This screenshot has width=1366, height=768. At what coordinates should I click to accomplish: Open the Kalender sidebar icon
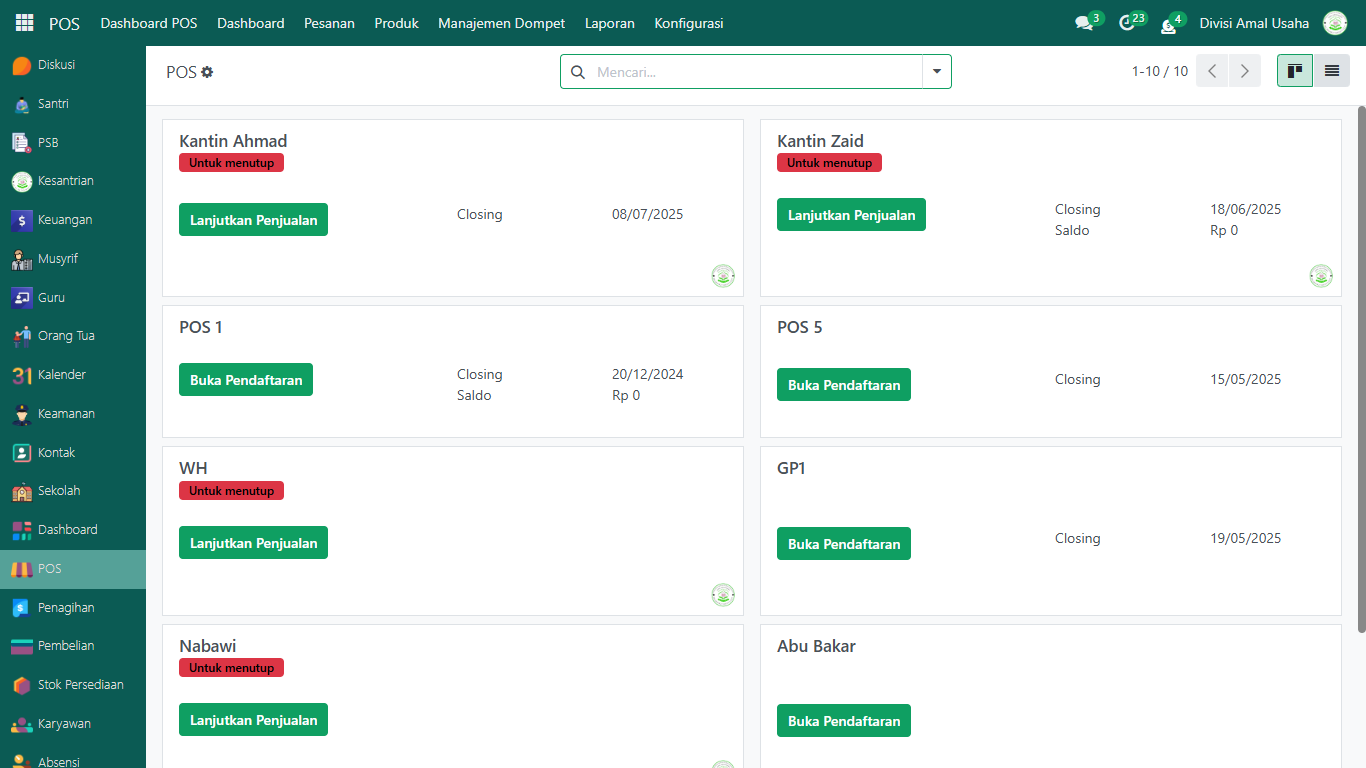pyautogui.click(x=22, y=375)
